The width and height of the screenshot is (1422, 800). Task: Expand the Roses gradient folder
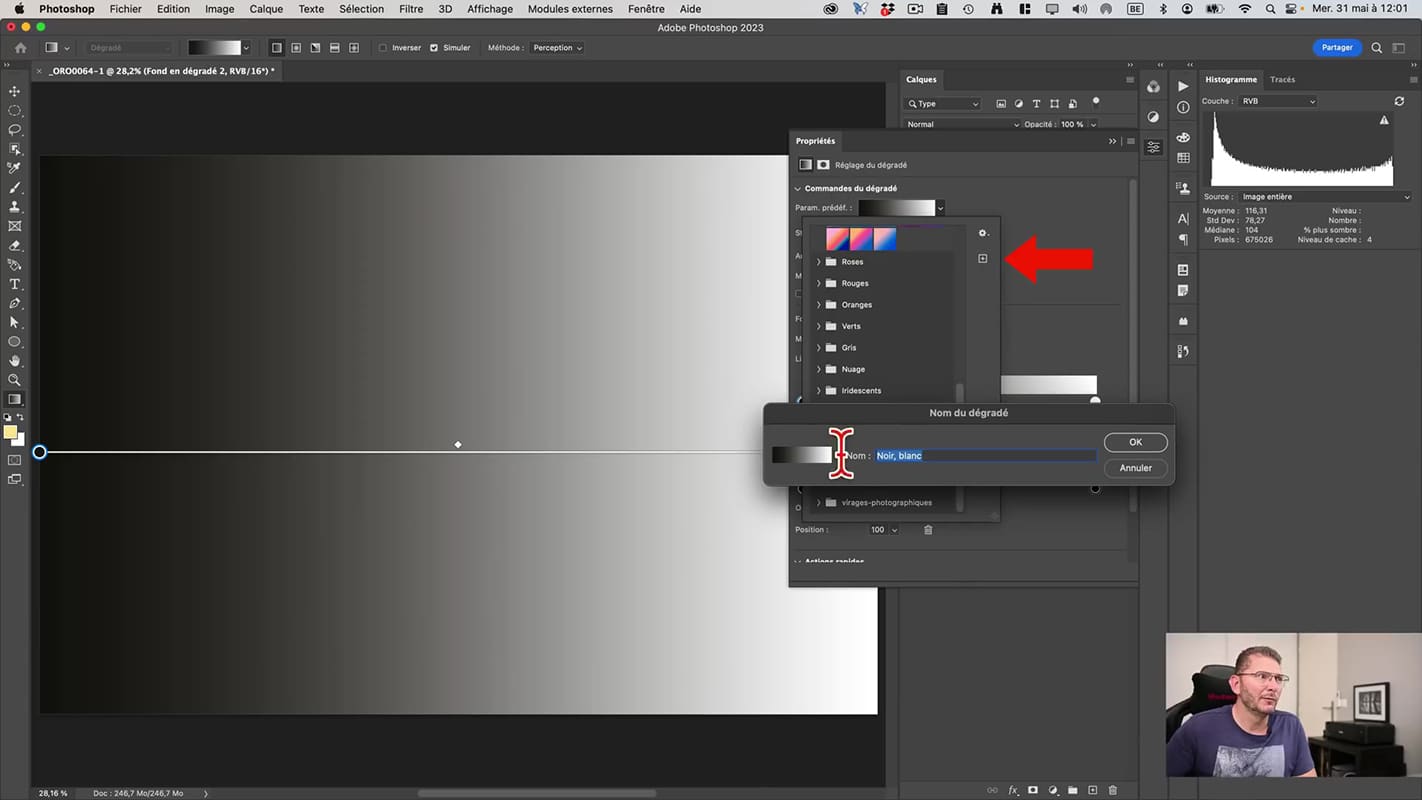tap(819, 262)
